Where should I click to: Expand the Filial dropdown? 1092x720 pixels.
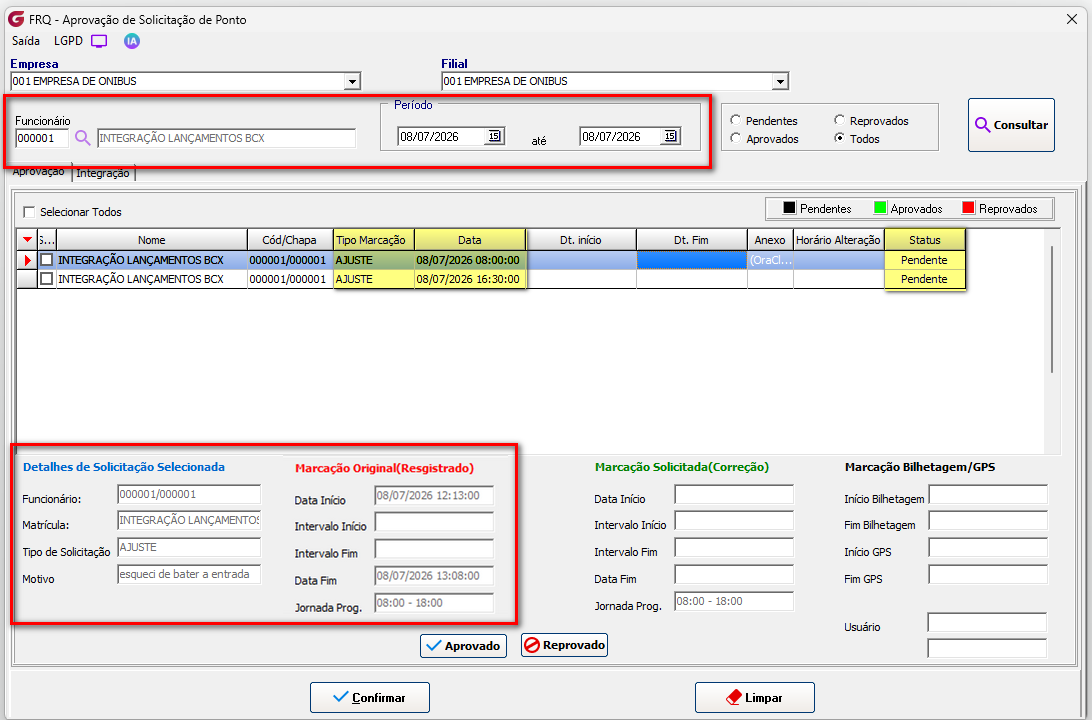780,81
